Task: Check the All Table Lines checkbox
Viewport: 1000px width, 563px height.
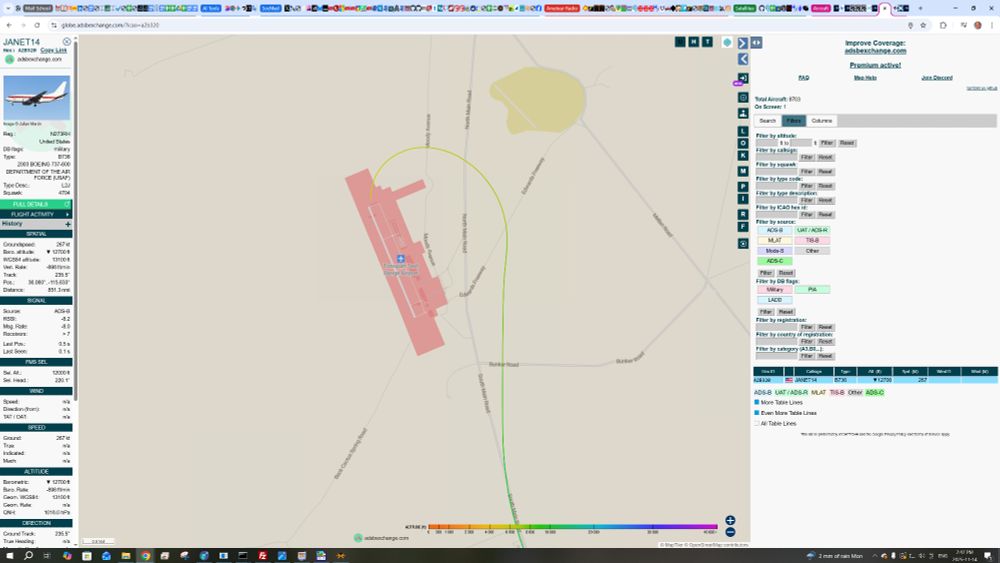Action: [x=757, y=423]
